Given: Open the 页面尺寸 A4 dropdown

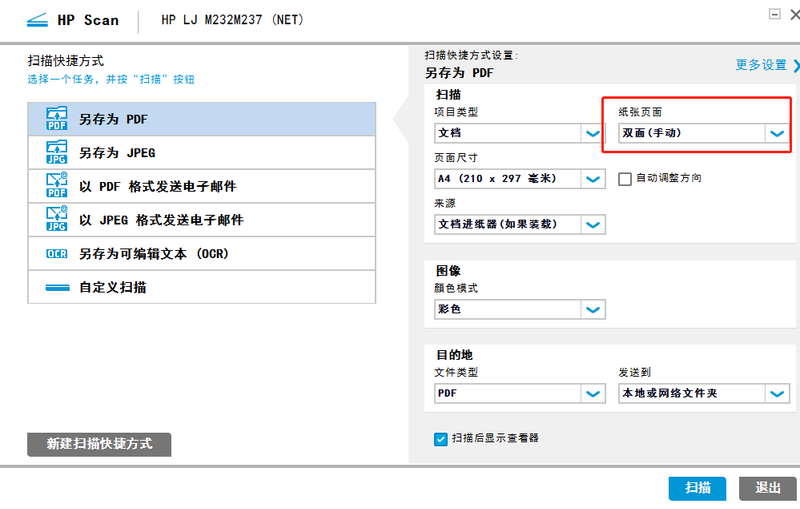Looking at the screenshot, I should pyautogui.click(x=592, y=179).
